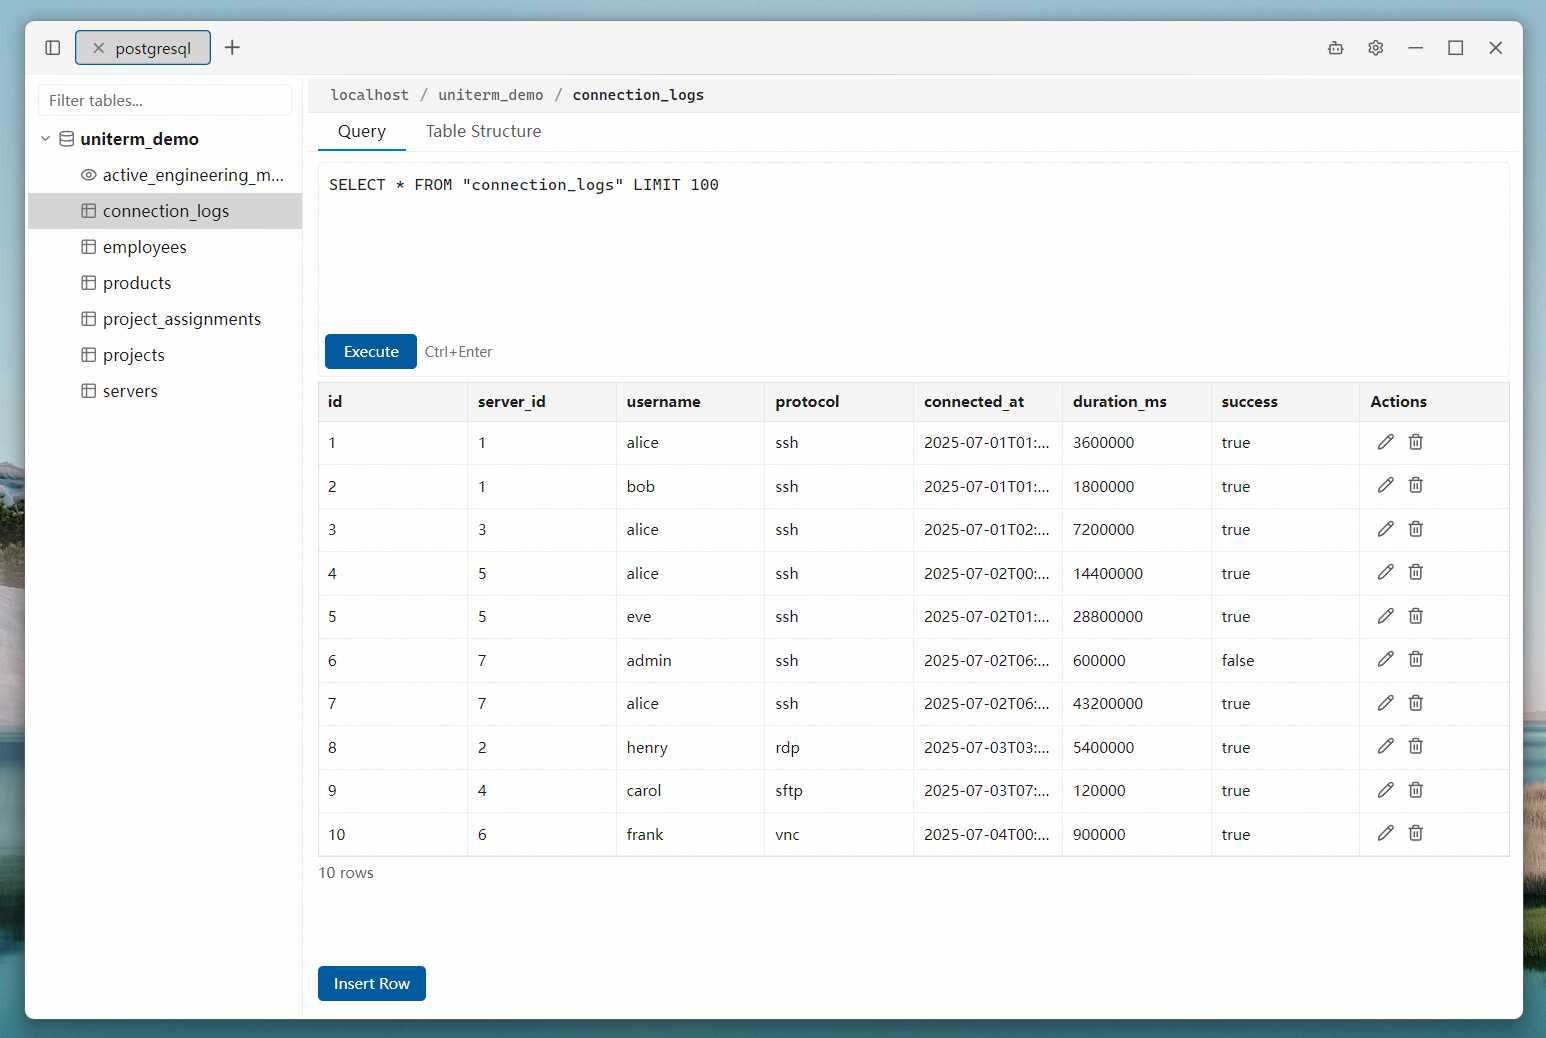Edit row with id 1
Image resolution: width=1546 pixels, height=1038 pixels.
click(1385, 442)
